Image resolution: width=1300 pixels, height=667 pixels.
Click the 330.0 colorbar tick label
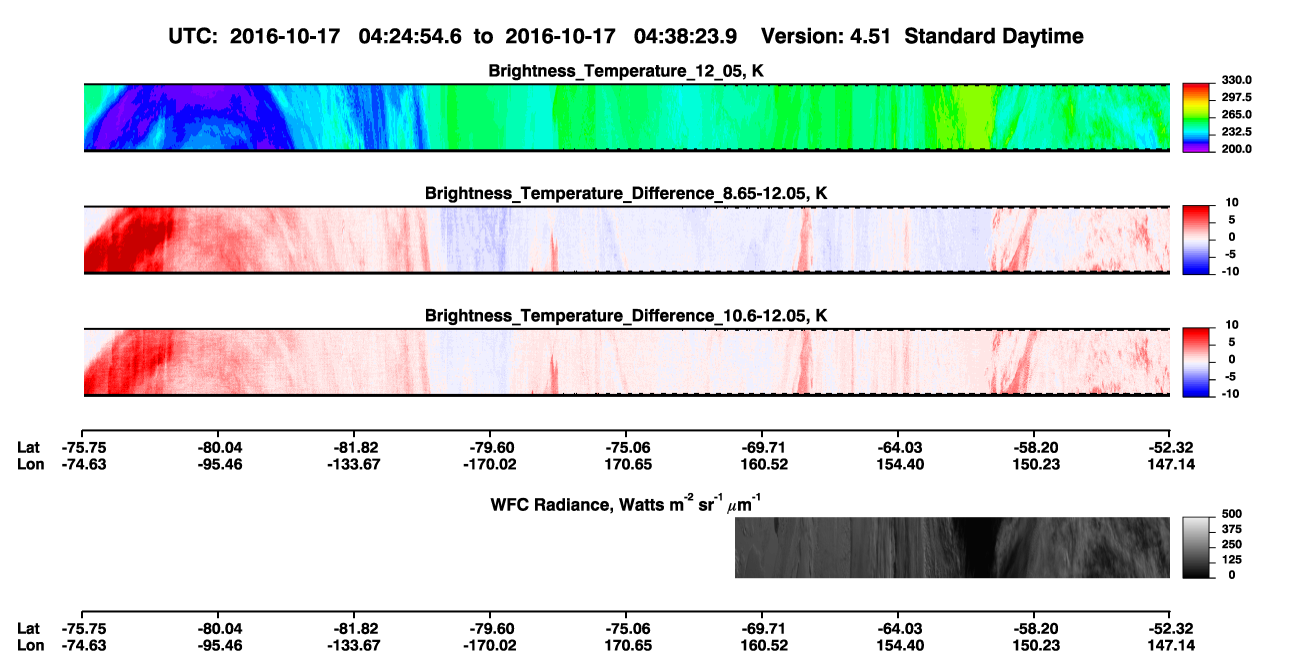[1237, 80]
